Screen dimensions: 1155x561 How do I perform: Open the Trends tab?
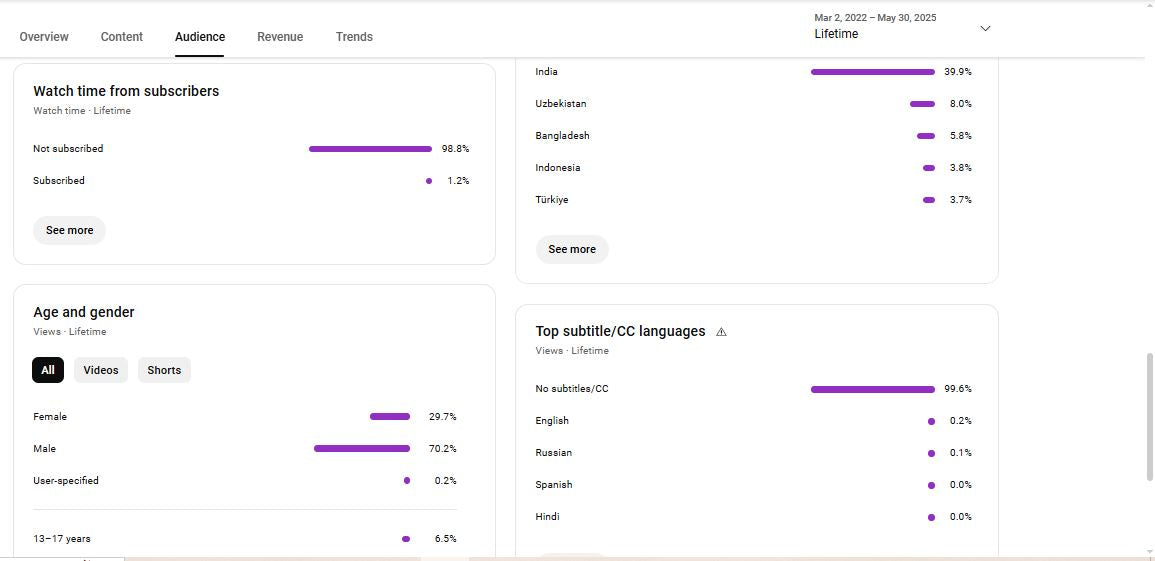(x=354, y=37)
